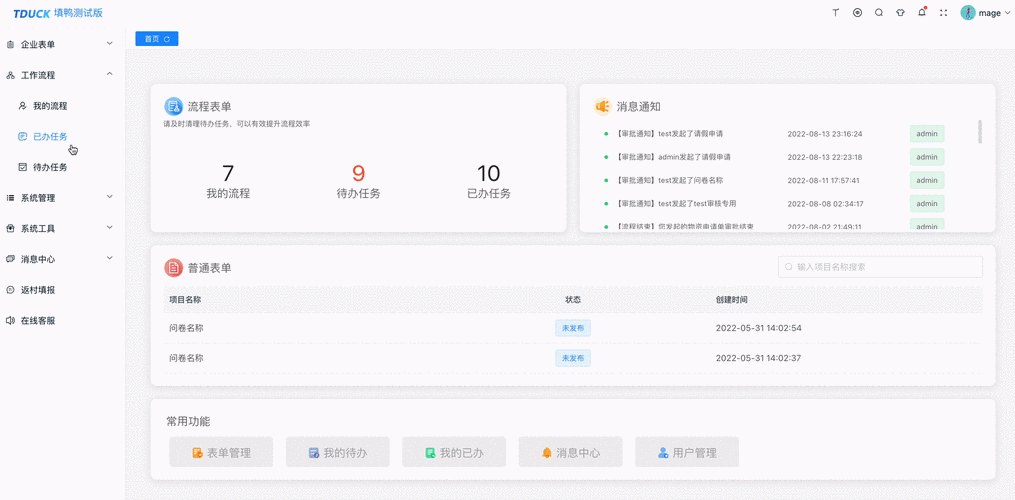Click the refresh icon on 首页 tab
This screenshot has height=500, width=1015.
(167, 39)
